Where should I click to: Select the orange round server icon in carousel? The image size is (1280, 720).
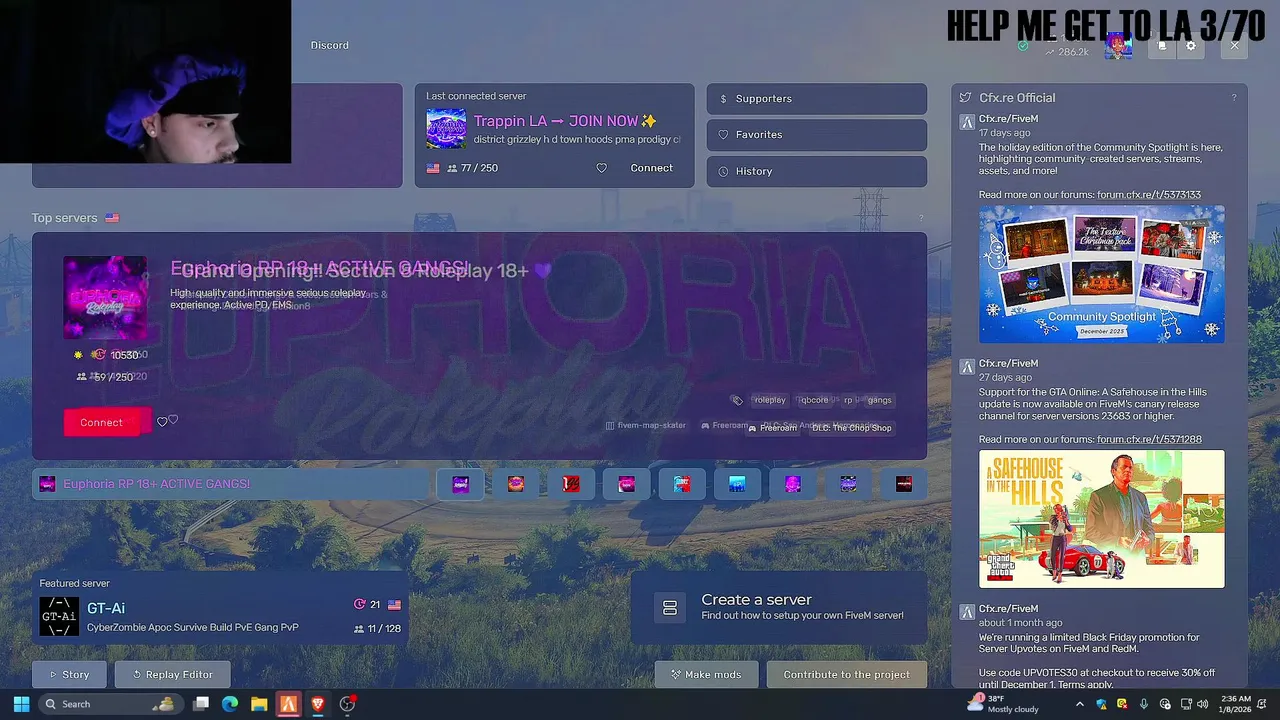click(x=516, y=484)
